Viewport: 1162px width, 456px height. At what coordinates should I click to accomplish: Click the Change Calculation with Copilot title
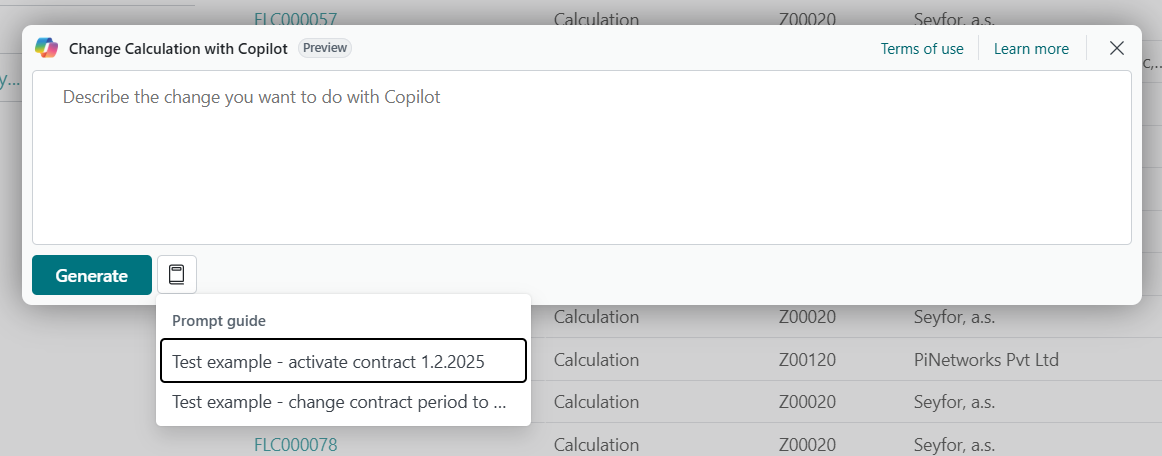pos(178,48)
